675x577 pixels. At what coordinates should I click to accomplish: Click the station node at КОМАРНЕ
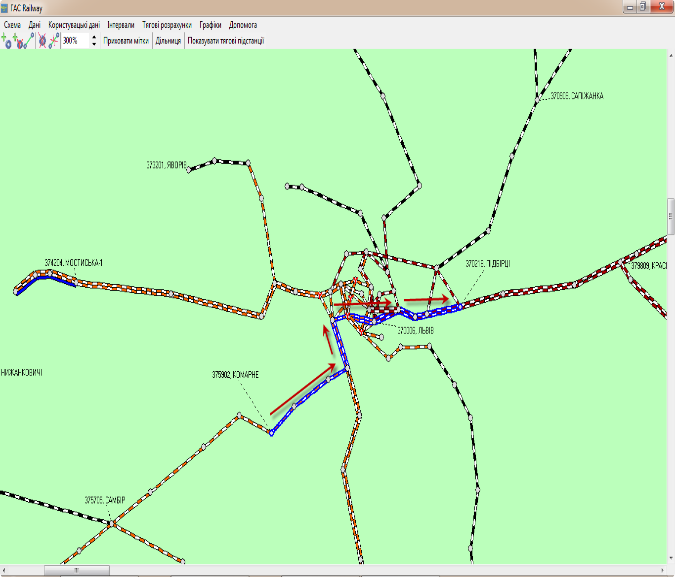point(270,433)
